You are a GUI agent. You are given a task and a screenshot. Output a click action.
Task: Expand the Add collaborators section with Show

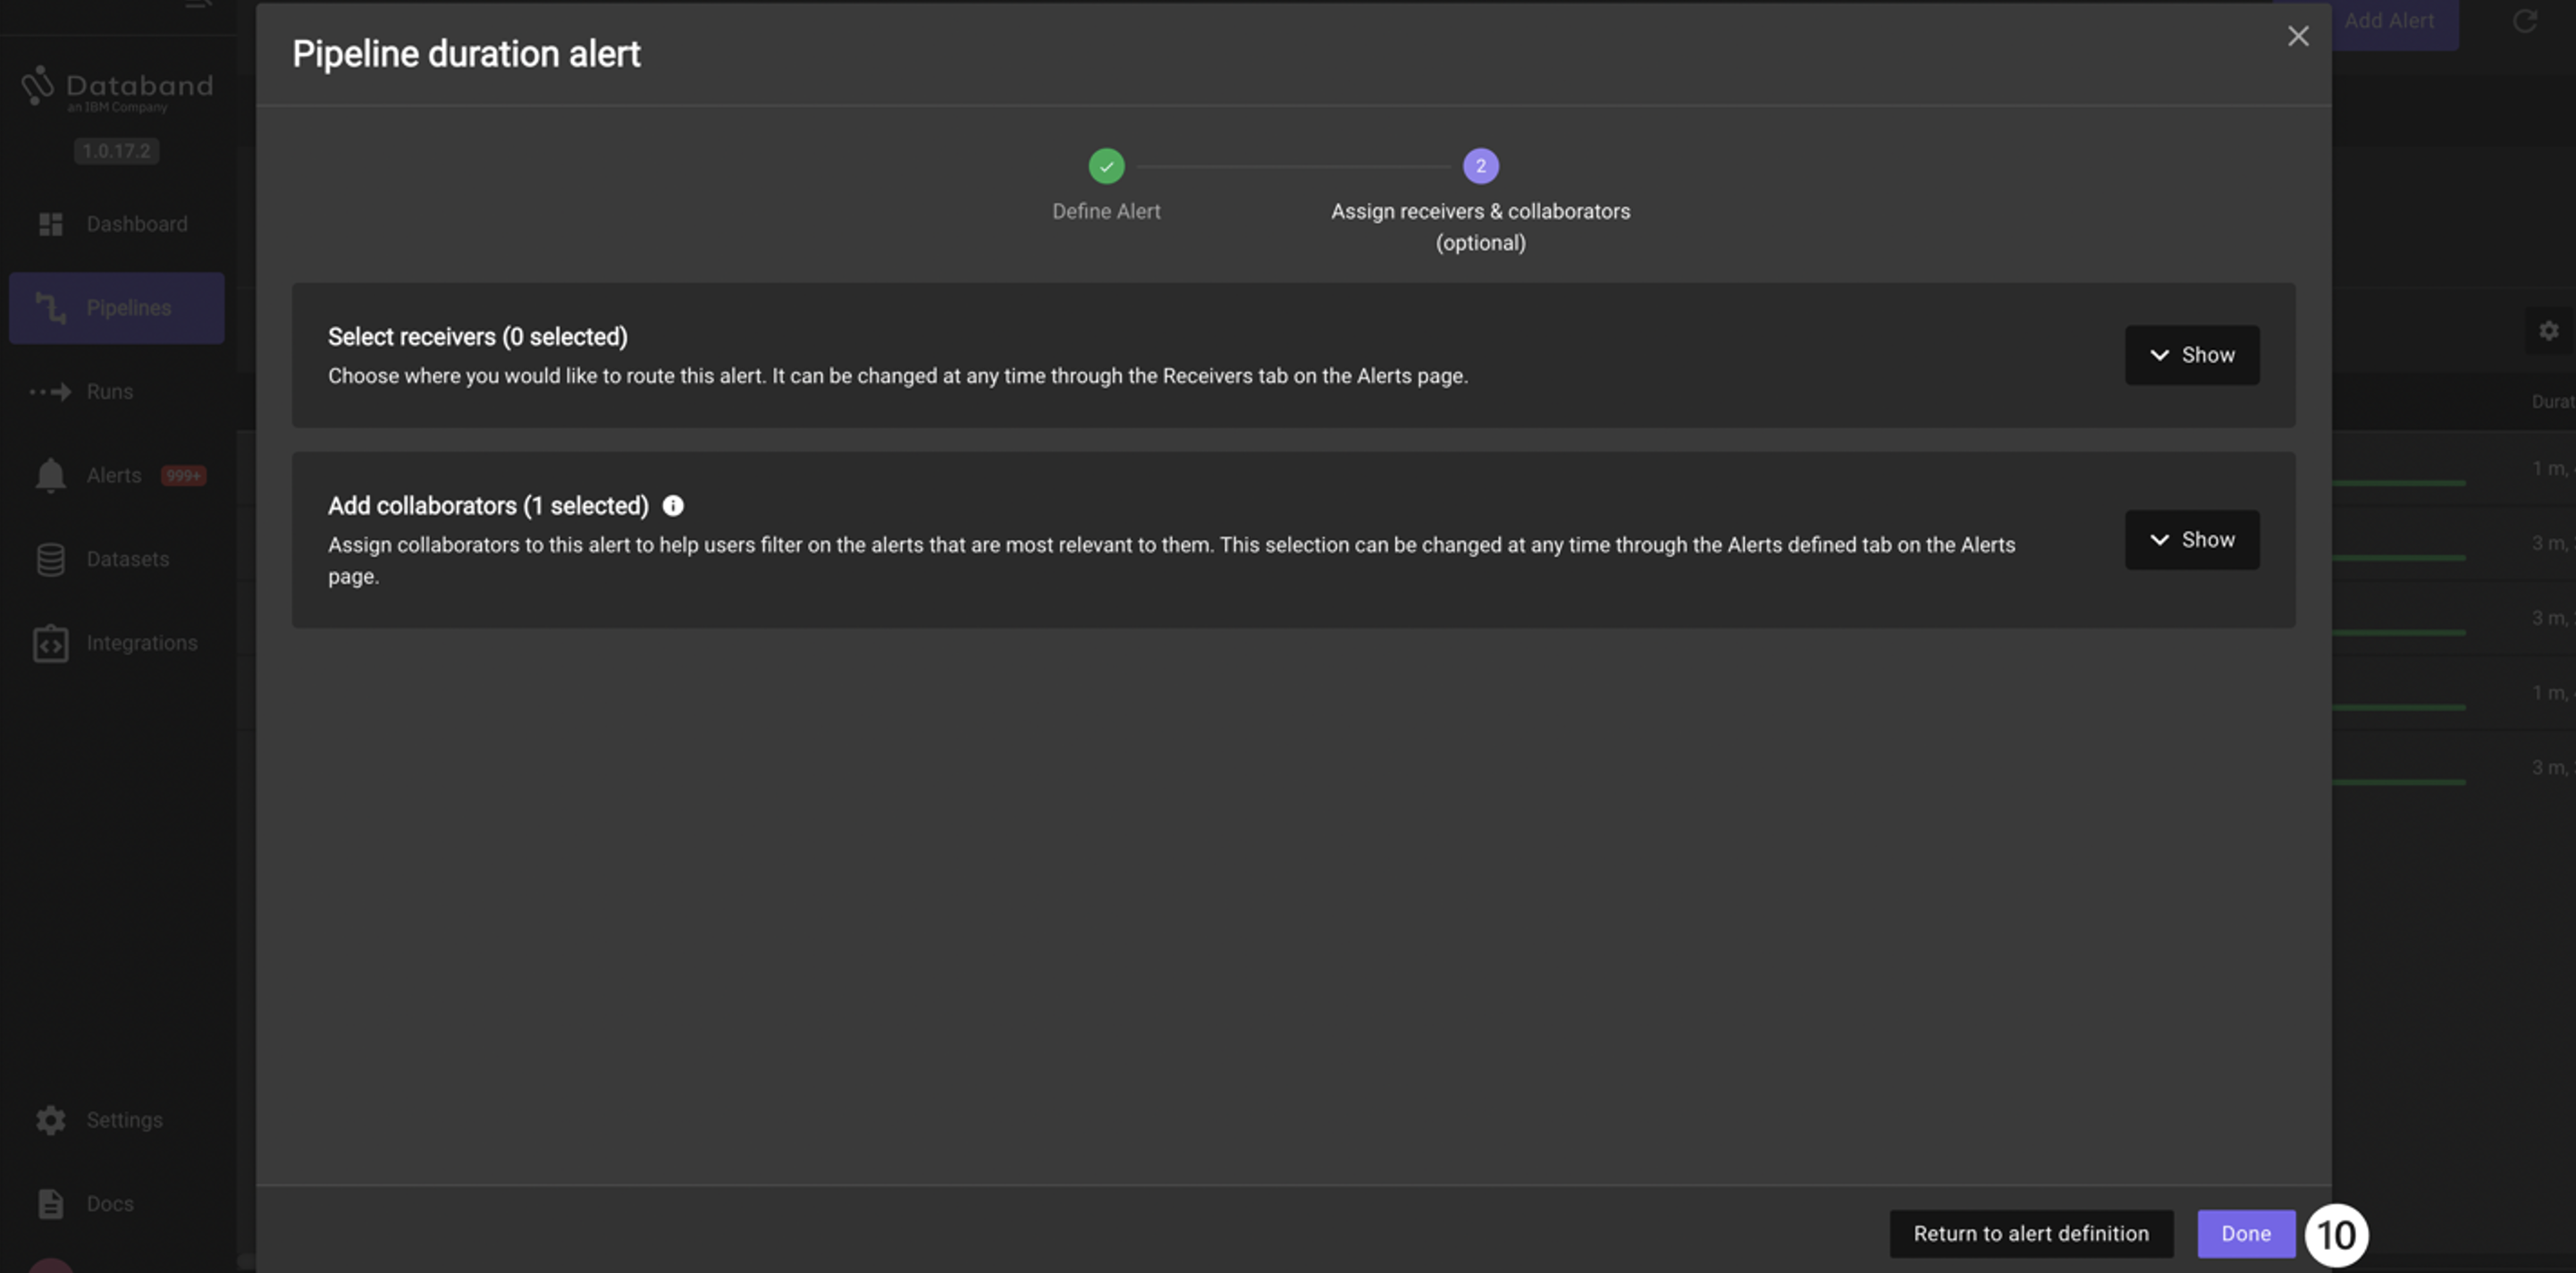[x=2191, y=540]
